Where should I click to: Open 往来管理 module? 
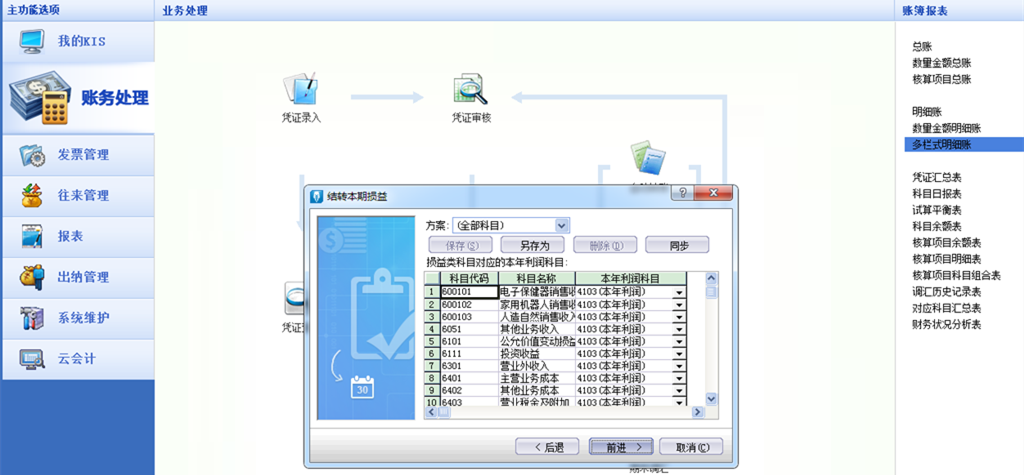coord(78,196)
